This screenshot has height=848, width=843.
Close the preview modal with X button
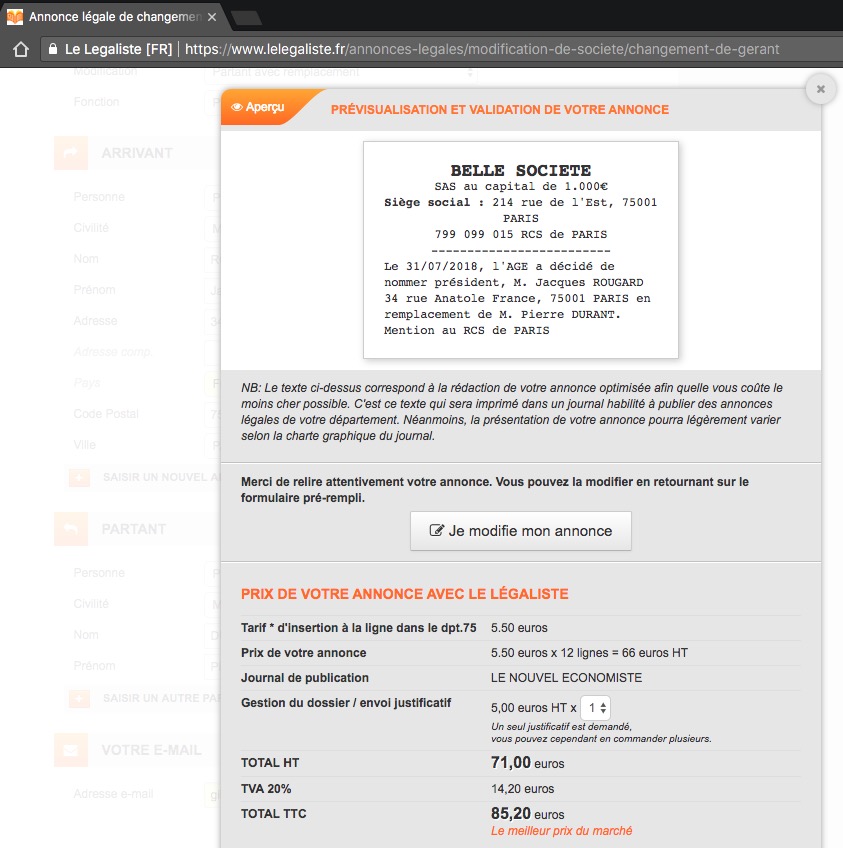tap(820, 89)
